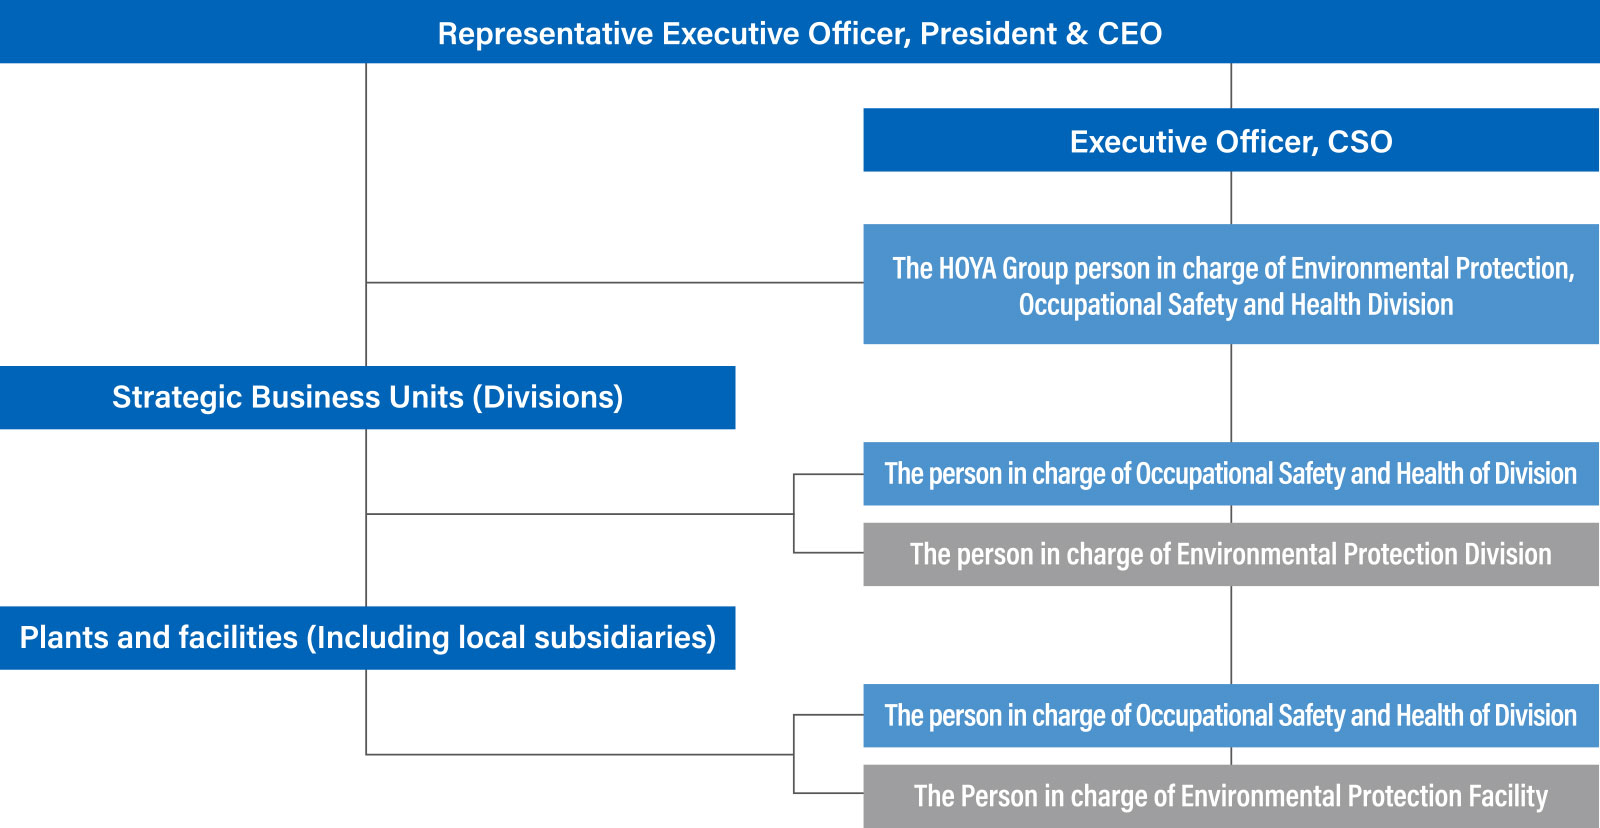Click vertical line below the HOYA Group box

point(1231,393)
